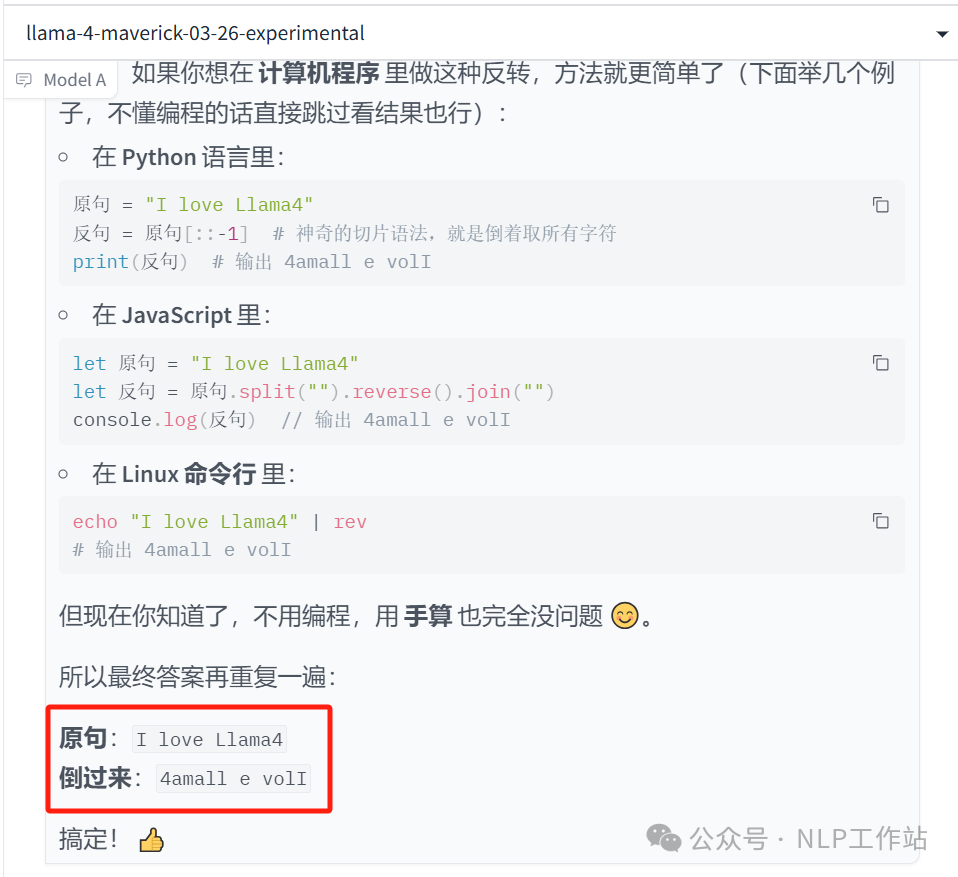The image size is (958, 877).
Task: Click the '在 Linux 命令行 里' bullet heading
Action: click(193, 474)
